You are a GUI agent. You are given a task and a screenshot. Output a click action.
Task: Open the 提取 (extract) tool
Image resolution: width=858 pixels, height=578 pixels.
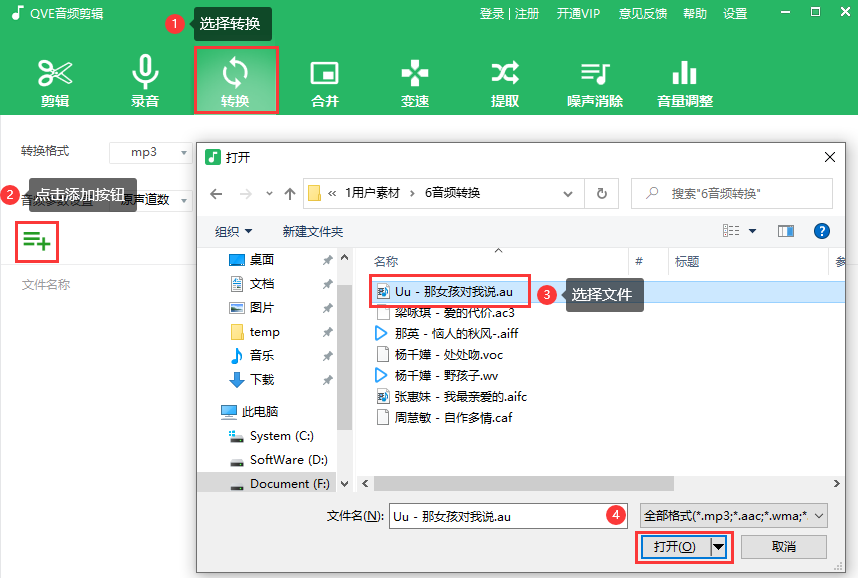coord(505,81)
